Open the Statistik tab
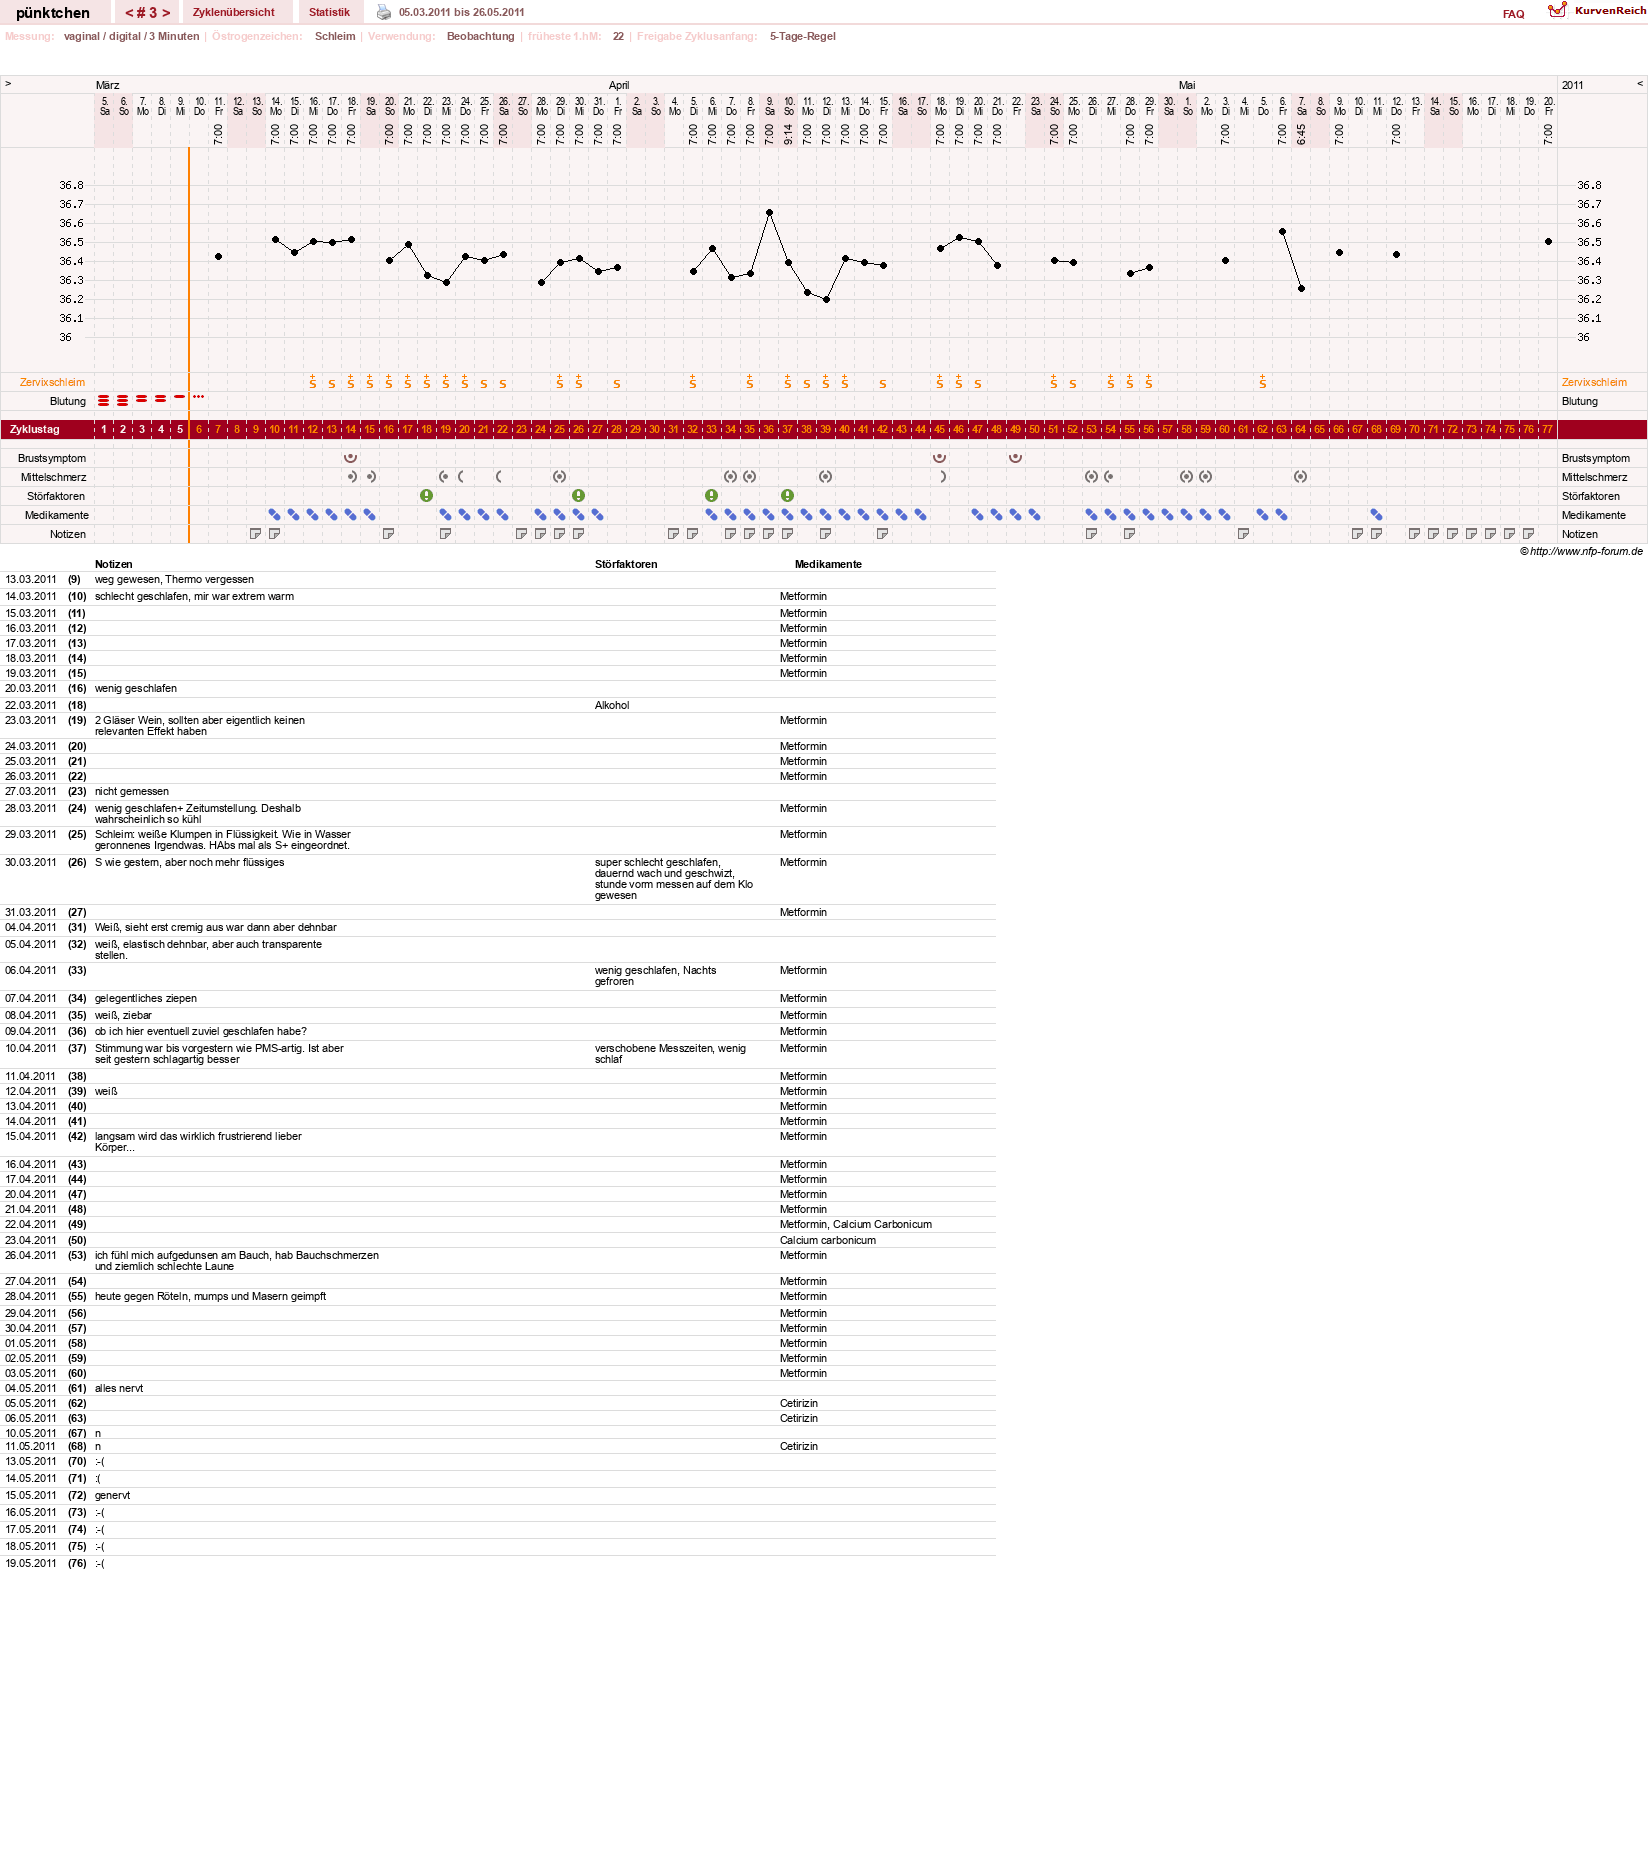 pyautogui.click(x=329, y=12)
